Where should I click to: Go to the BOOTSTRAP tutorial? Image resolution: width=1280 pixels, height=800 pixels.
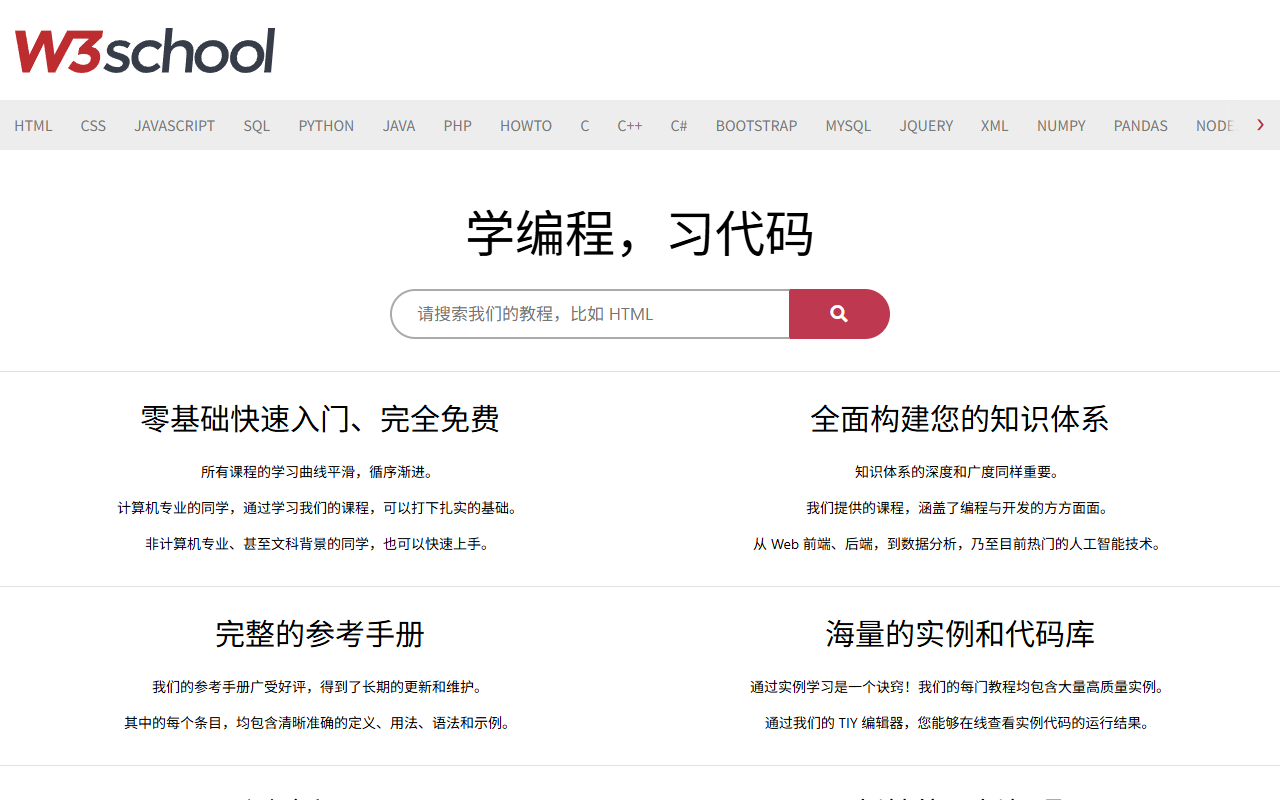[x=756, y=126]
